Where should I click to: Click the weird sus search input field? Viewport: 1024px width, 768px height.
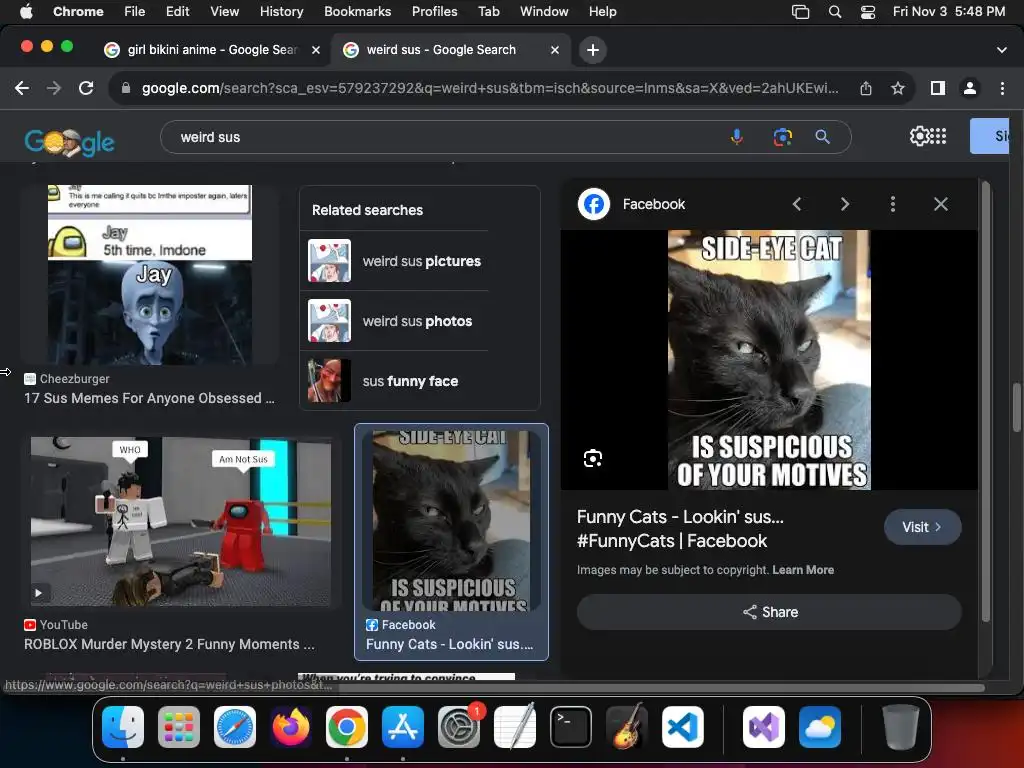pyautogui.click(x=444, y=137)
